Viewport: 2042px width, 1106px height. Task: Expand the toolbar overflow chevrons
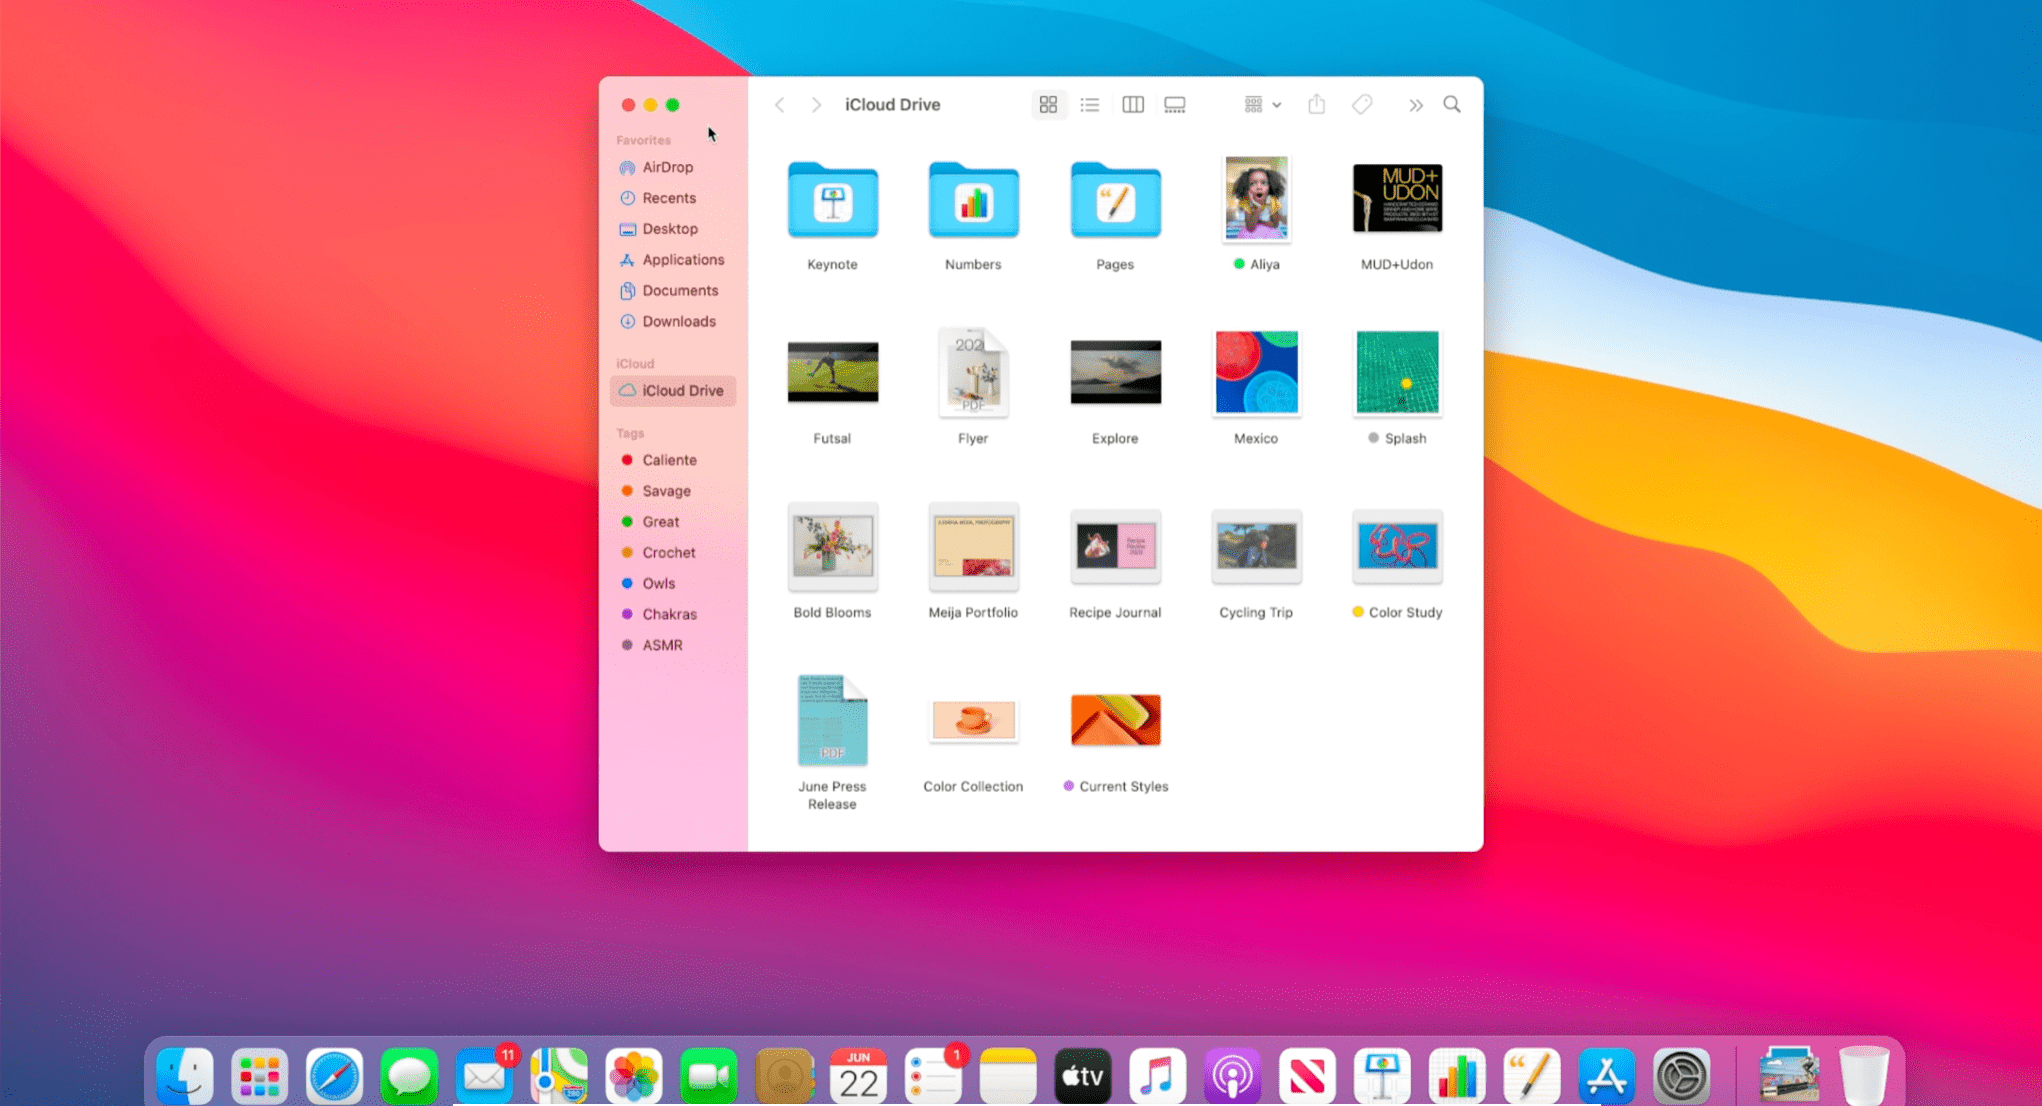tap(1416, 105)
